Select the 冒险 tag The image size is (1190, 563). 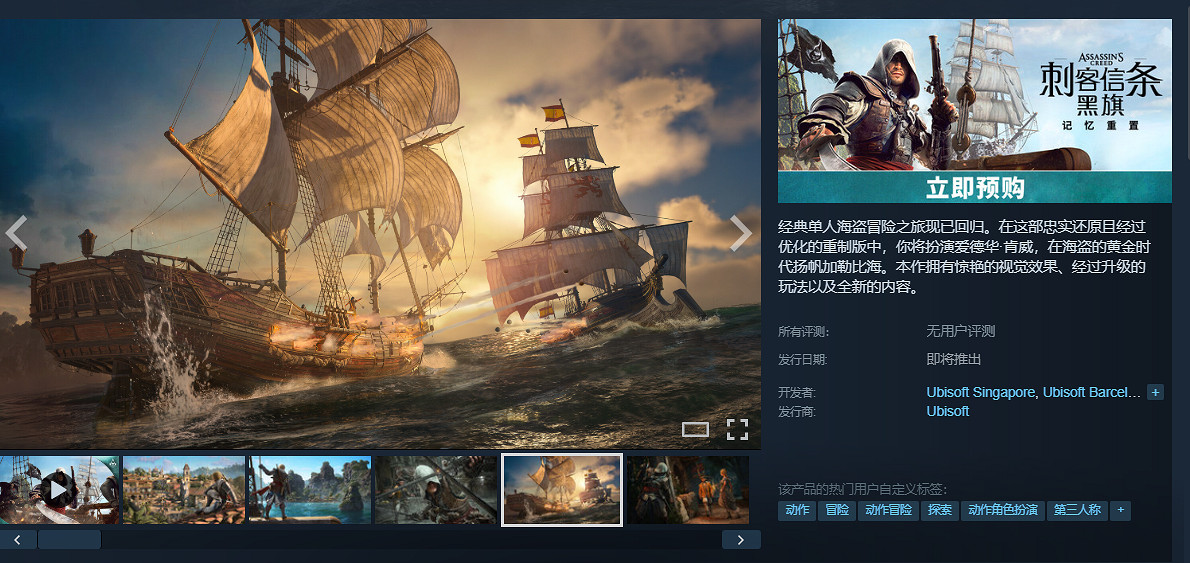pos(837,510)
